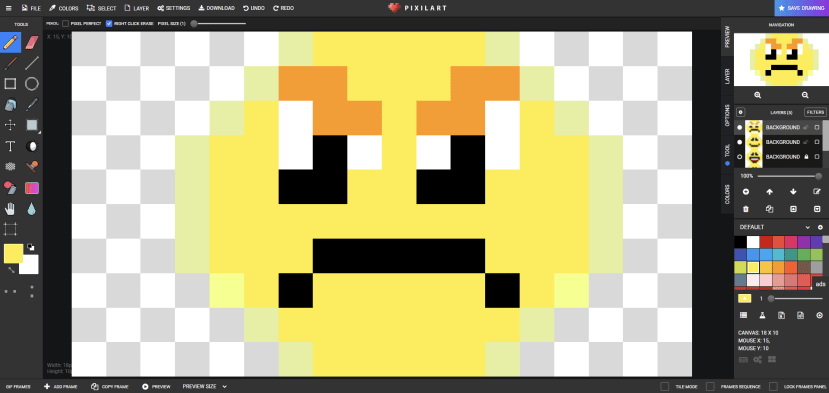829x393 pixels.
Task: Unlock the third Background layer lock icon
Action: click(806, 157)
